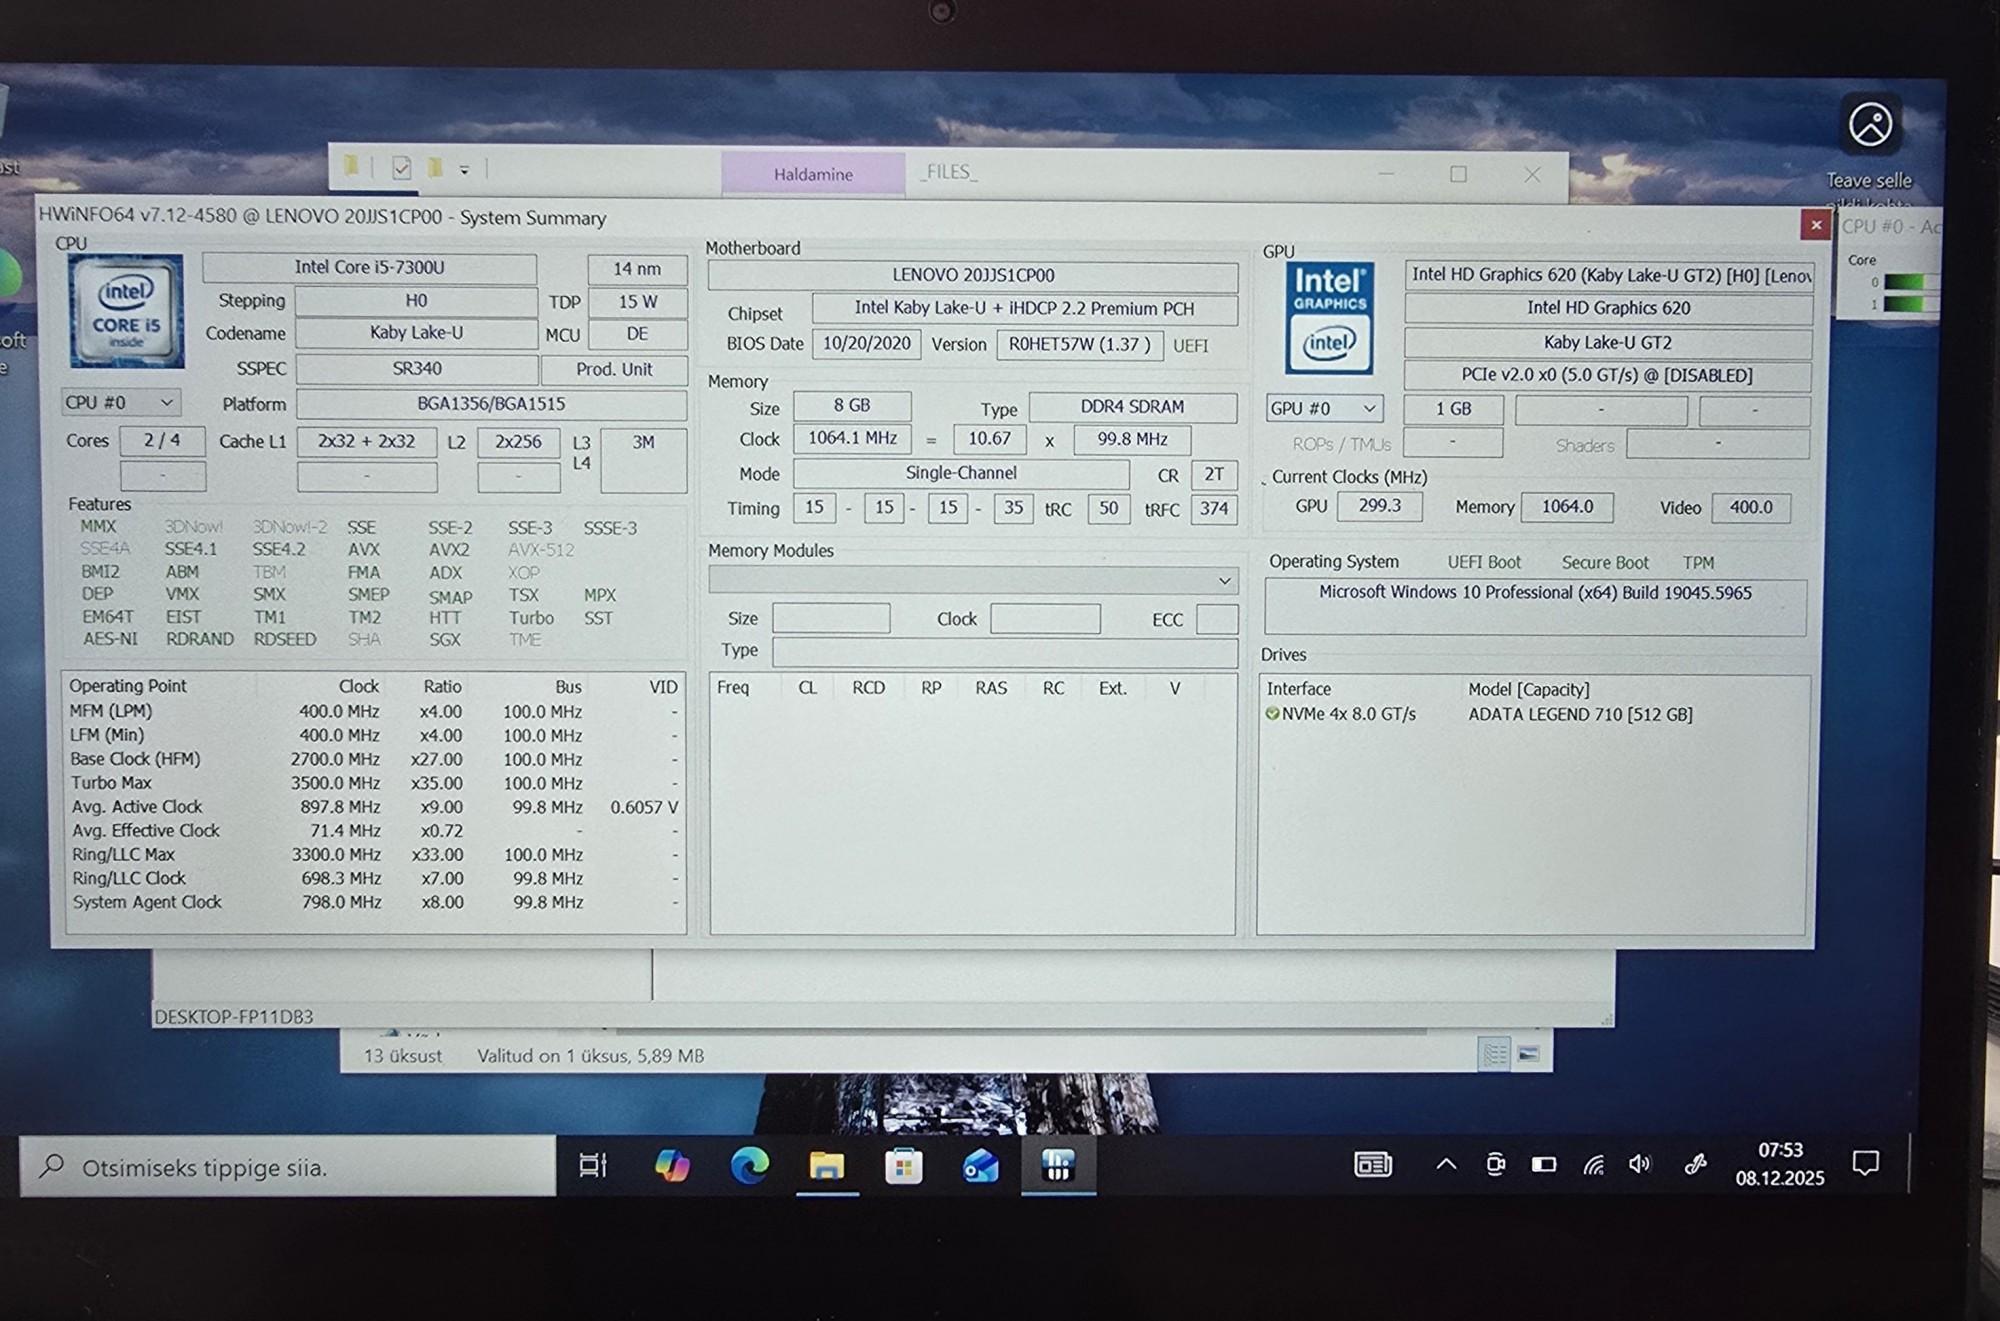Viewport: 2000px width, 1321px height.
Task: Open Microsoft Store from the taskbar
Action: coord(903,1165)
